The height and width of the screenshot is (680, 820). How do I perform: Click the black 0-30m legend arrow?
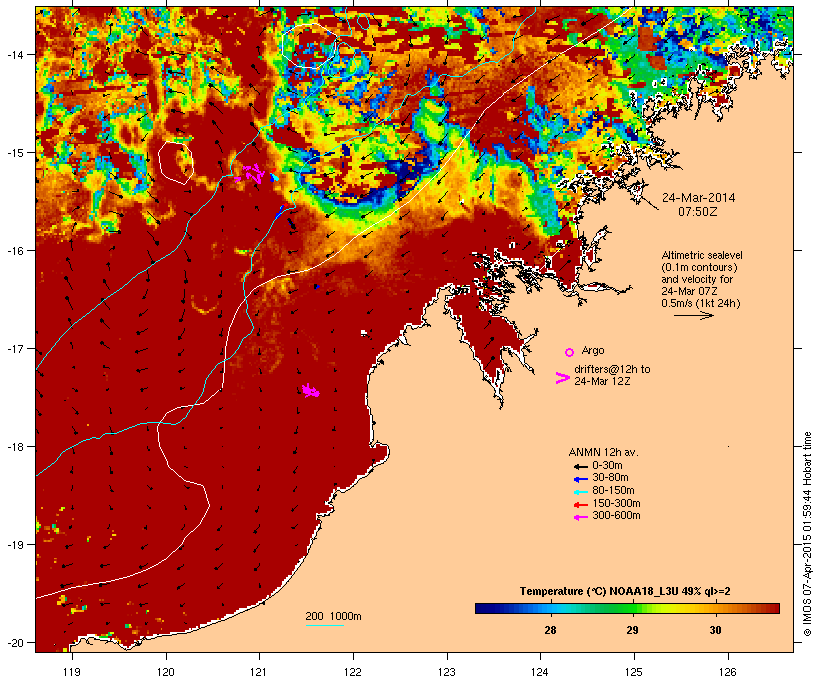580,467
